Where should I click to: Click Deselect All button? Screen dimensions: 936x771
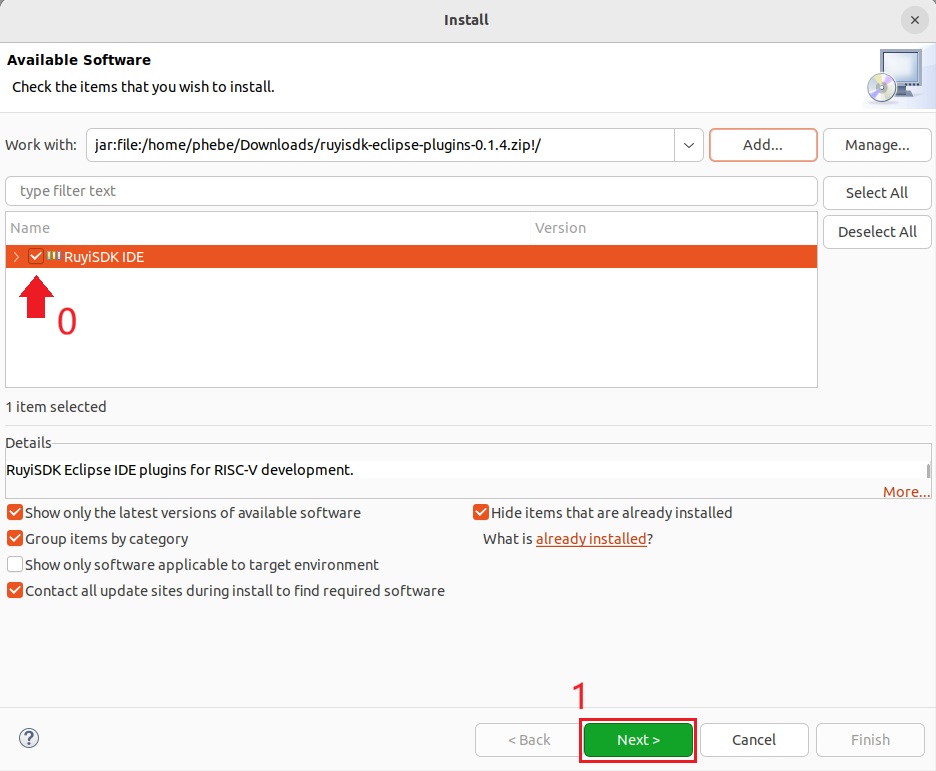[x=877, y=232]
